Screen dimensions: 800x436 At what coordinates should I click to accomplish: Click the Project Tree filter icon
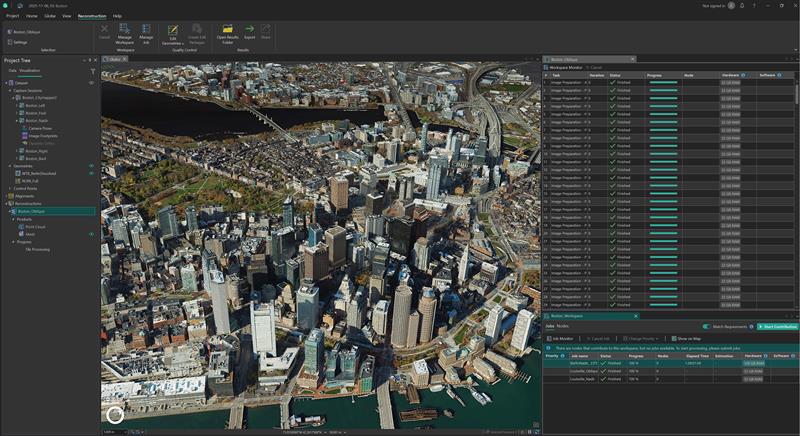[92, 71]
